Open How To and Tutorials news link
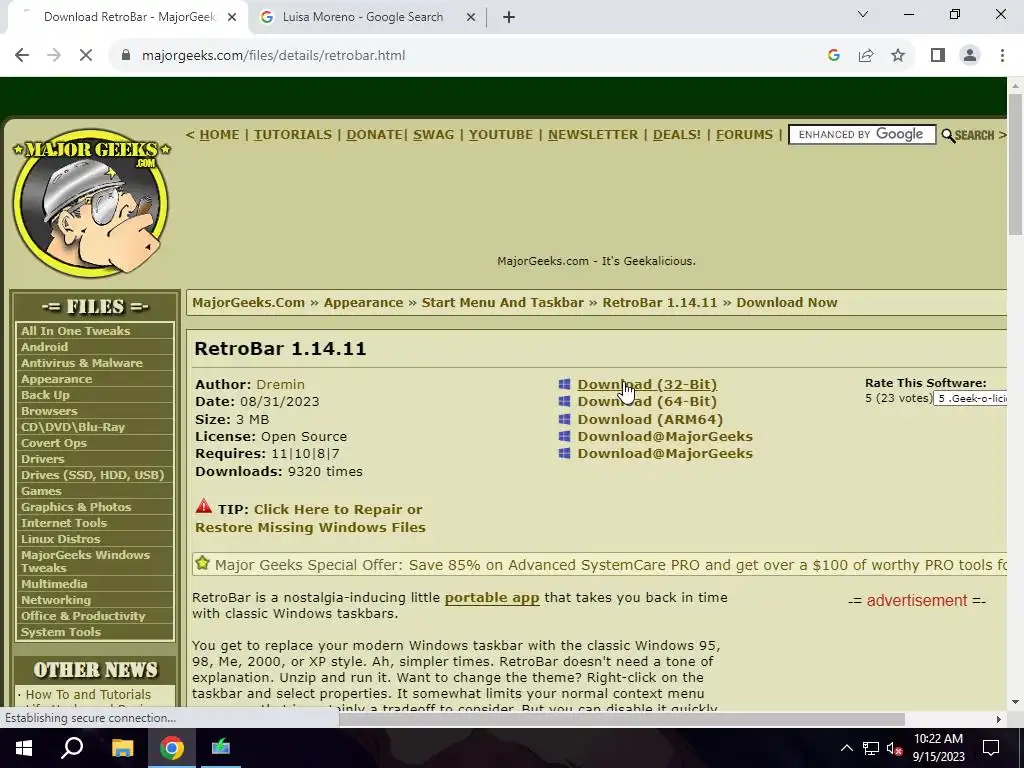The width and height of the screenshot is (1024, 768). click(88, 694)
